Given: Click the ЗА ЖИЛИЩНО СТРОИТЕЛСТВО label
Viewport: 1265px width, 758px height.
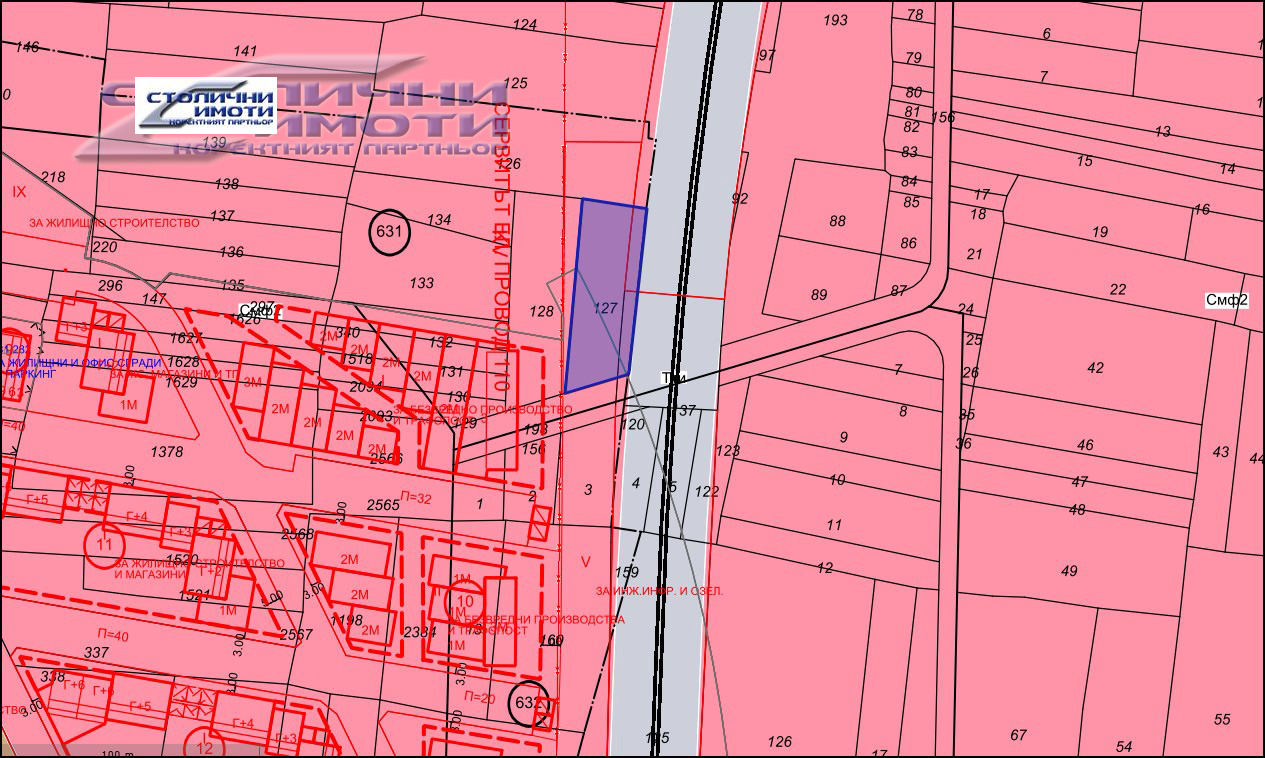Looking at the screenshot, I should 114,223.
